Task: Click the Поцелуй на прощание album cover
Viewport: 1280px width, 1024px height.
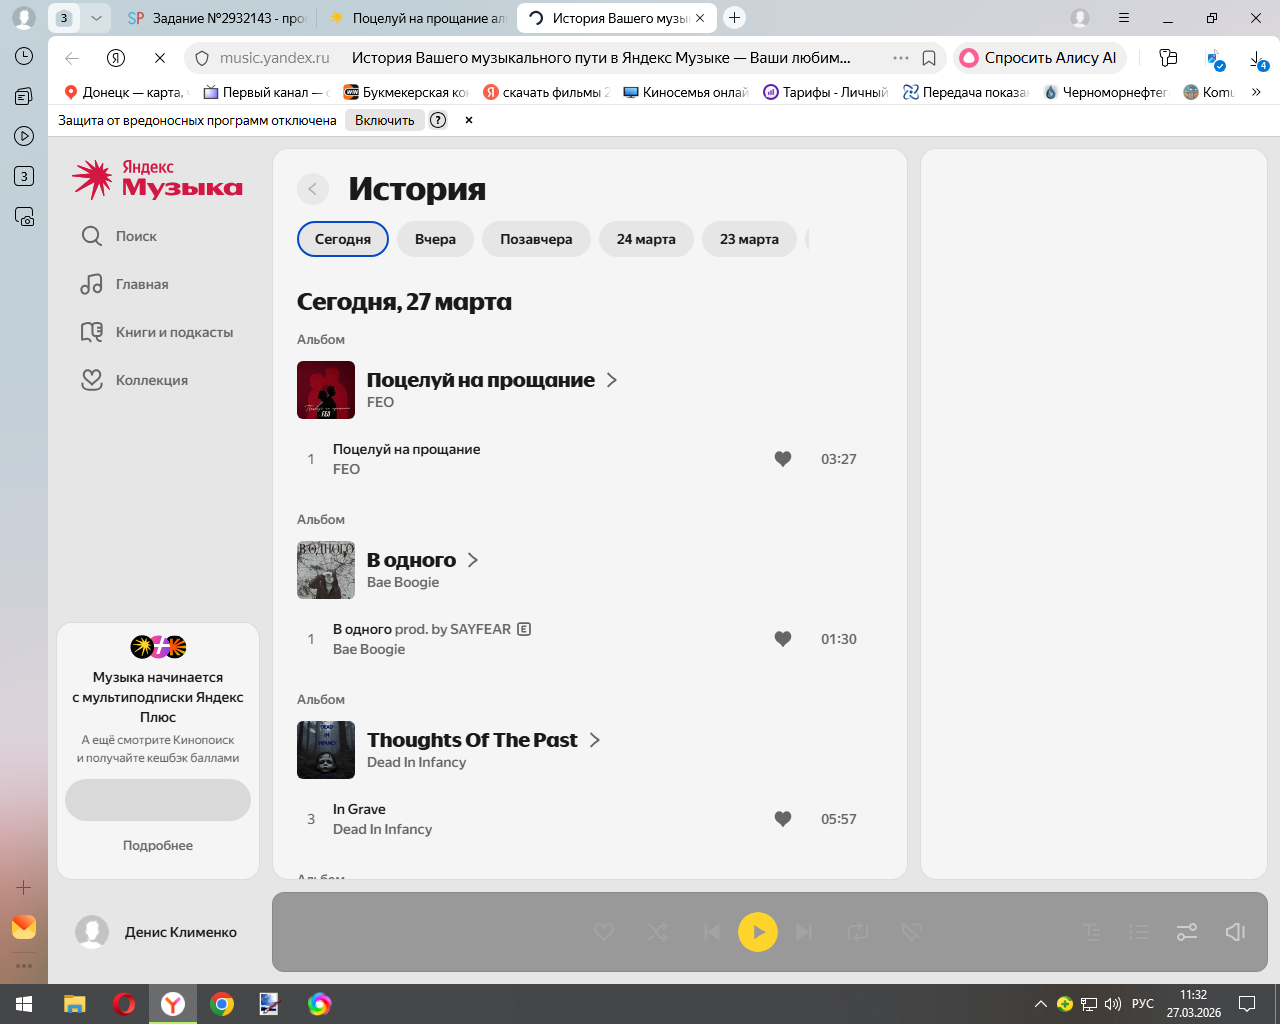Action: (x=326, y=390)
